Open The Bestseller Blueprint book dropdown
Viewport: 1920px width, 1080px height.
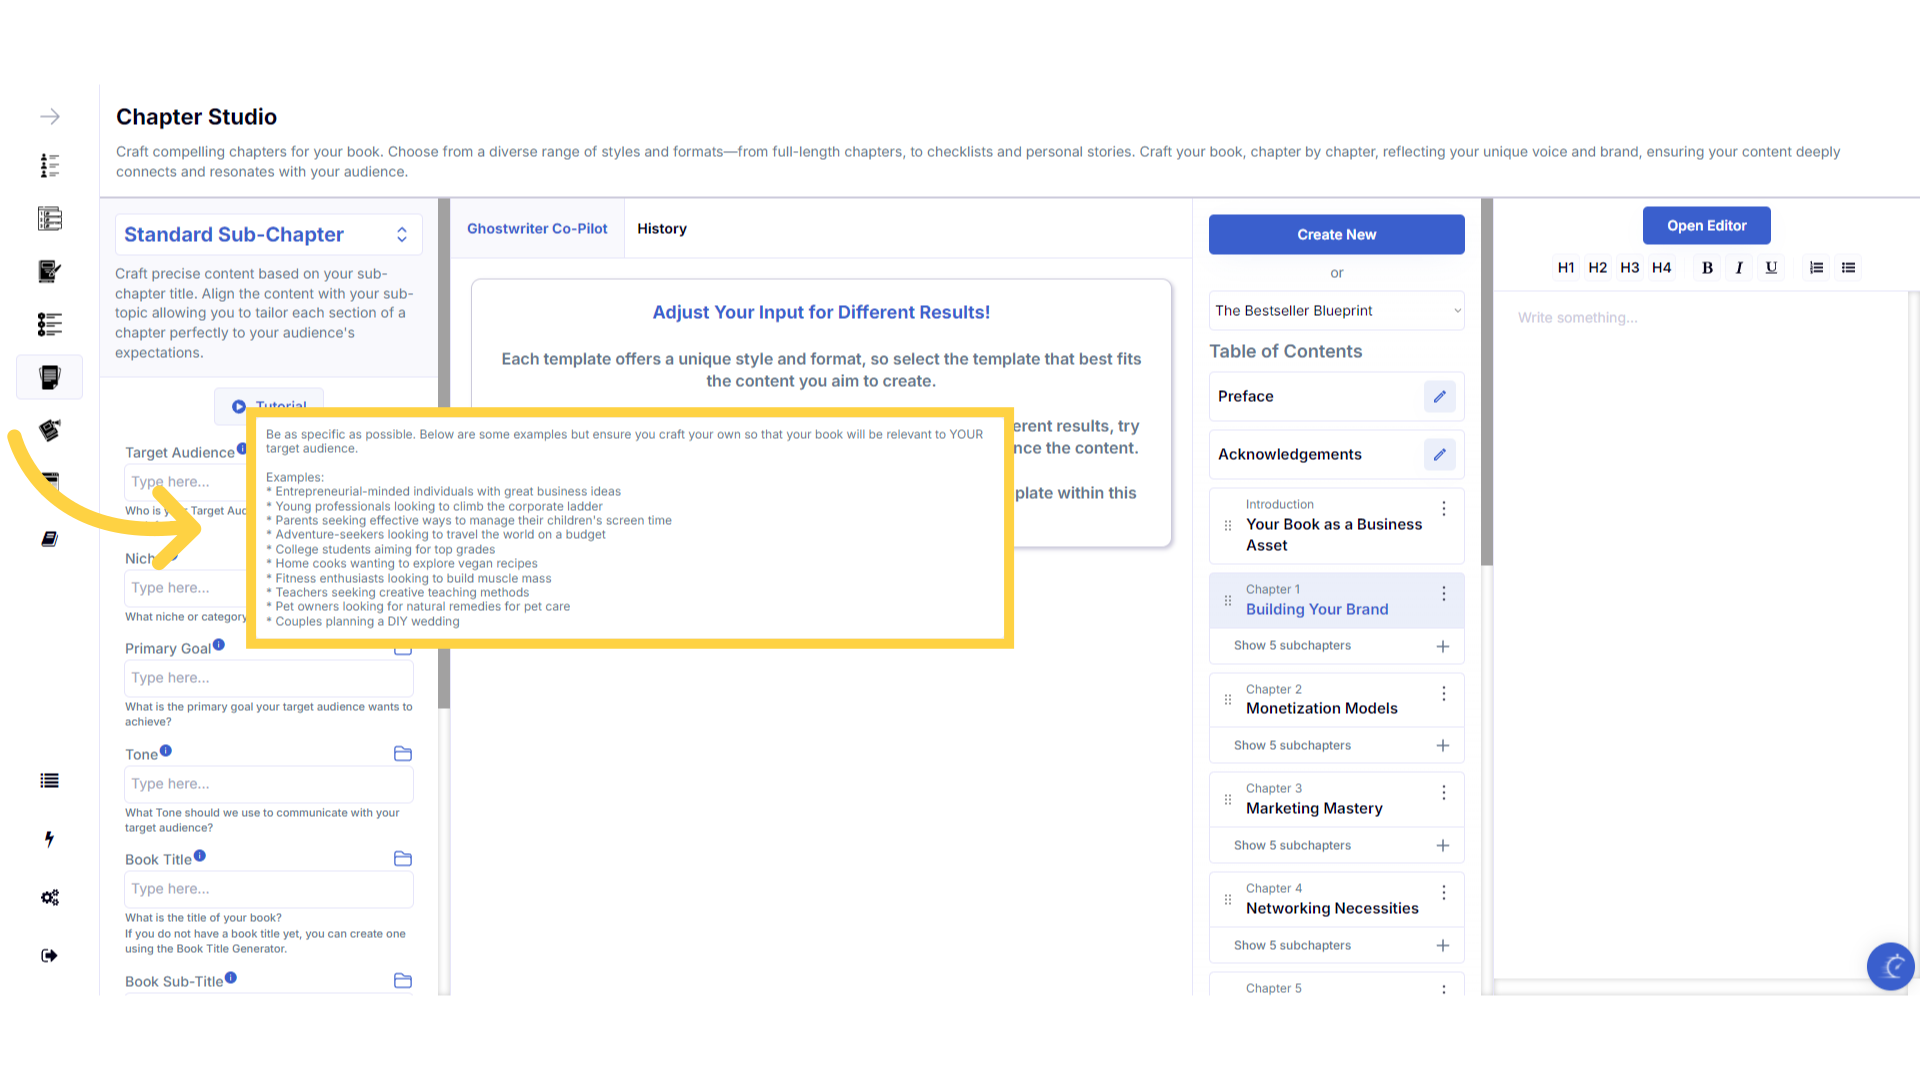[1336, 311]
